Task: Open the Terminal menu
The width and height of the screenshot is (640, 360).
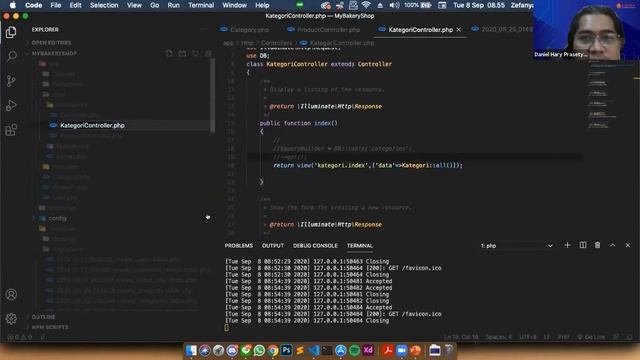Action: [201, 5]
